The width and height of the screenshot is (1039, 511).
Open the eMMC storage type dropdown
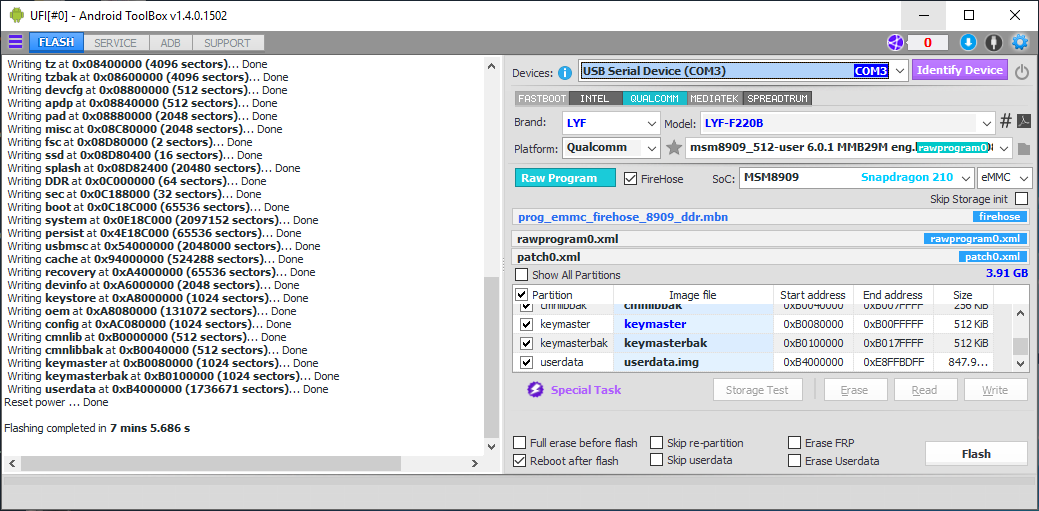click(x=1005, y=178)
